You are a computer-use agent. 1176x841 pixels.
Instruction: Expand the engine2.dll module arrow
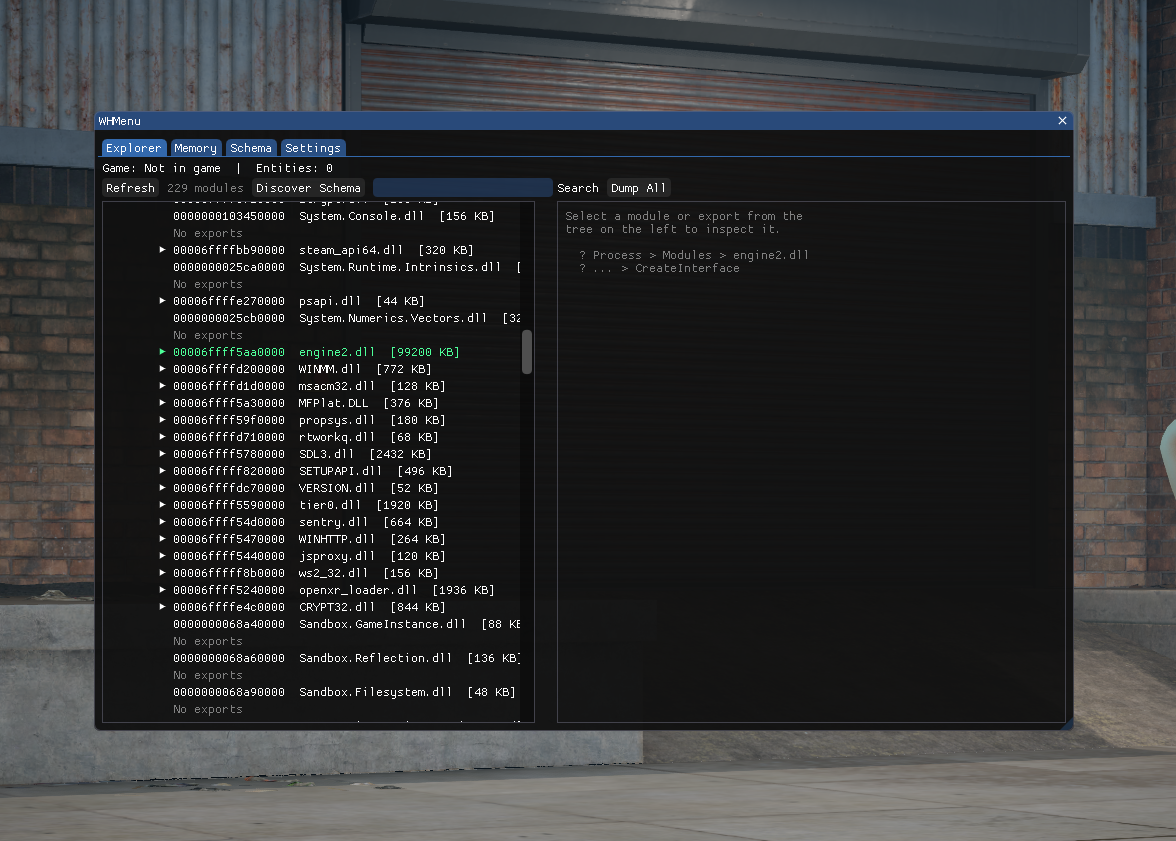pyautogui.click(x=163, y=352)
